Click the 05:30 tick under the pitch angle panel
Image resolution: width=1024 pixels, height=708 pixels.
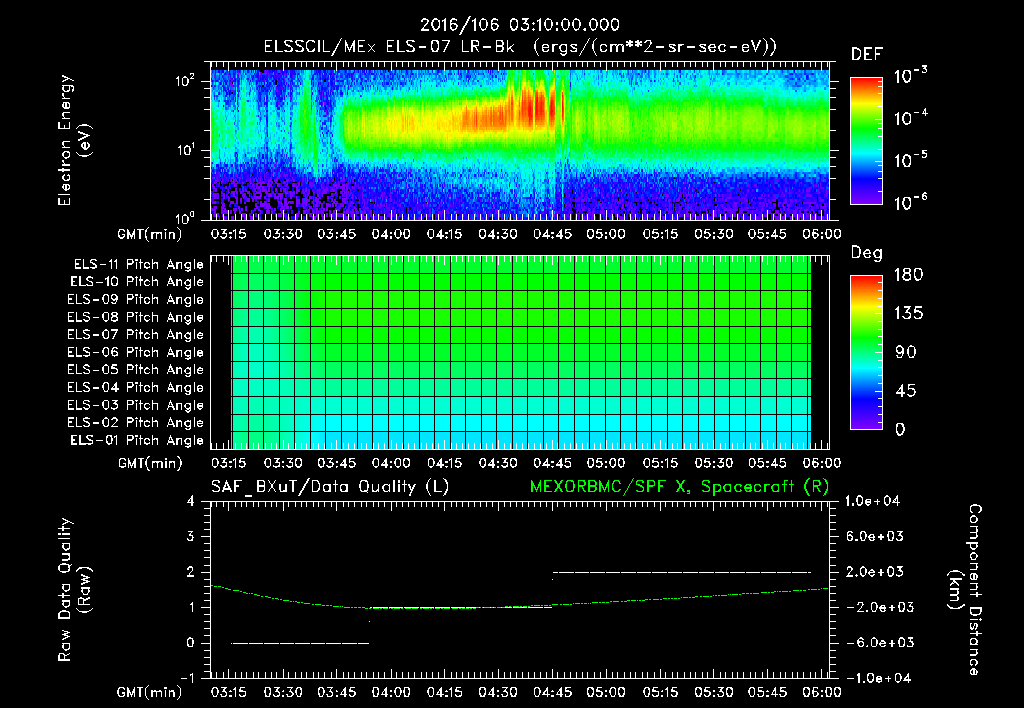pyautogui.click(x=713, y=463)
